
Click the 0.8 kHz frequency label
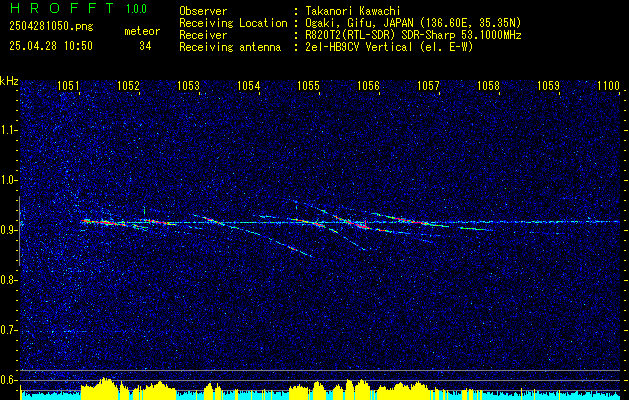(x=8, y=280)
